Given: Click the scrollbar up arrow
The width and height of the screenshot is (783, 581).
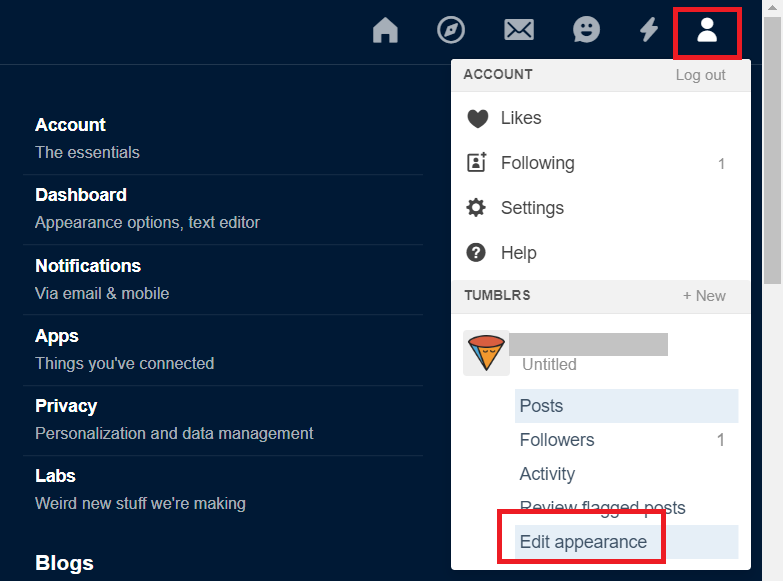Looking at the screenshot, I should (772, 7).
